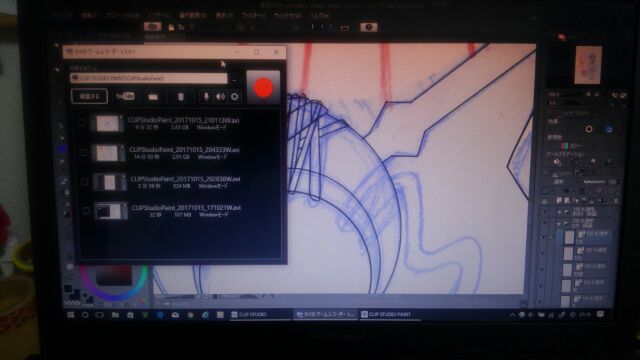640x360 pixels.
Task: Open the Windows Start menu
Action: [x=71, y=315]
